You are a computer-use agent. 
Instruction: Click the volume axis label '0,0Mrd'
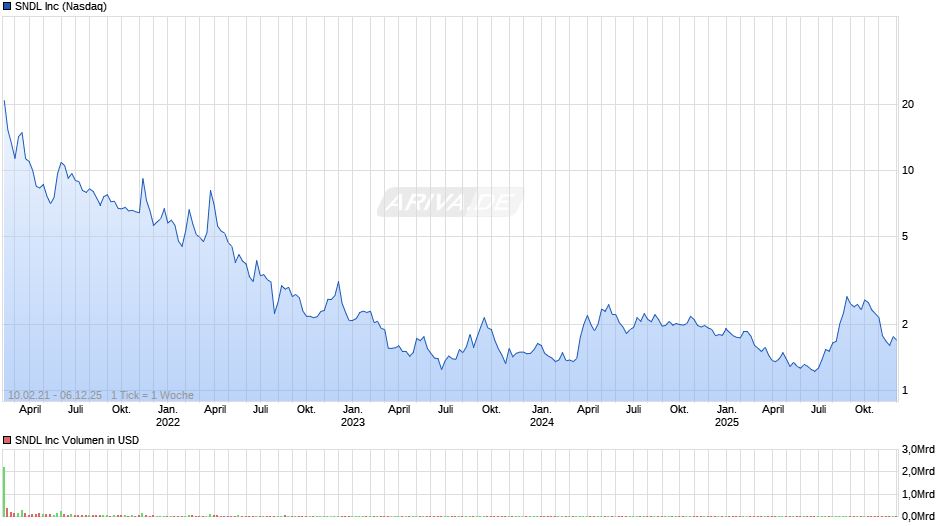click(918, 516)
